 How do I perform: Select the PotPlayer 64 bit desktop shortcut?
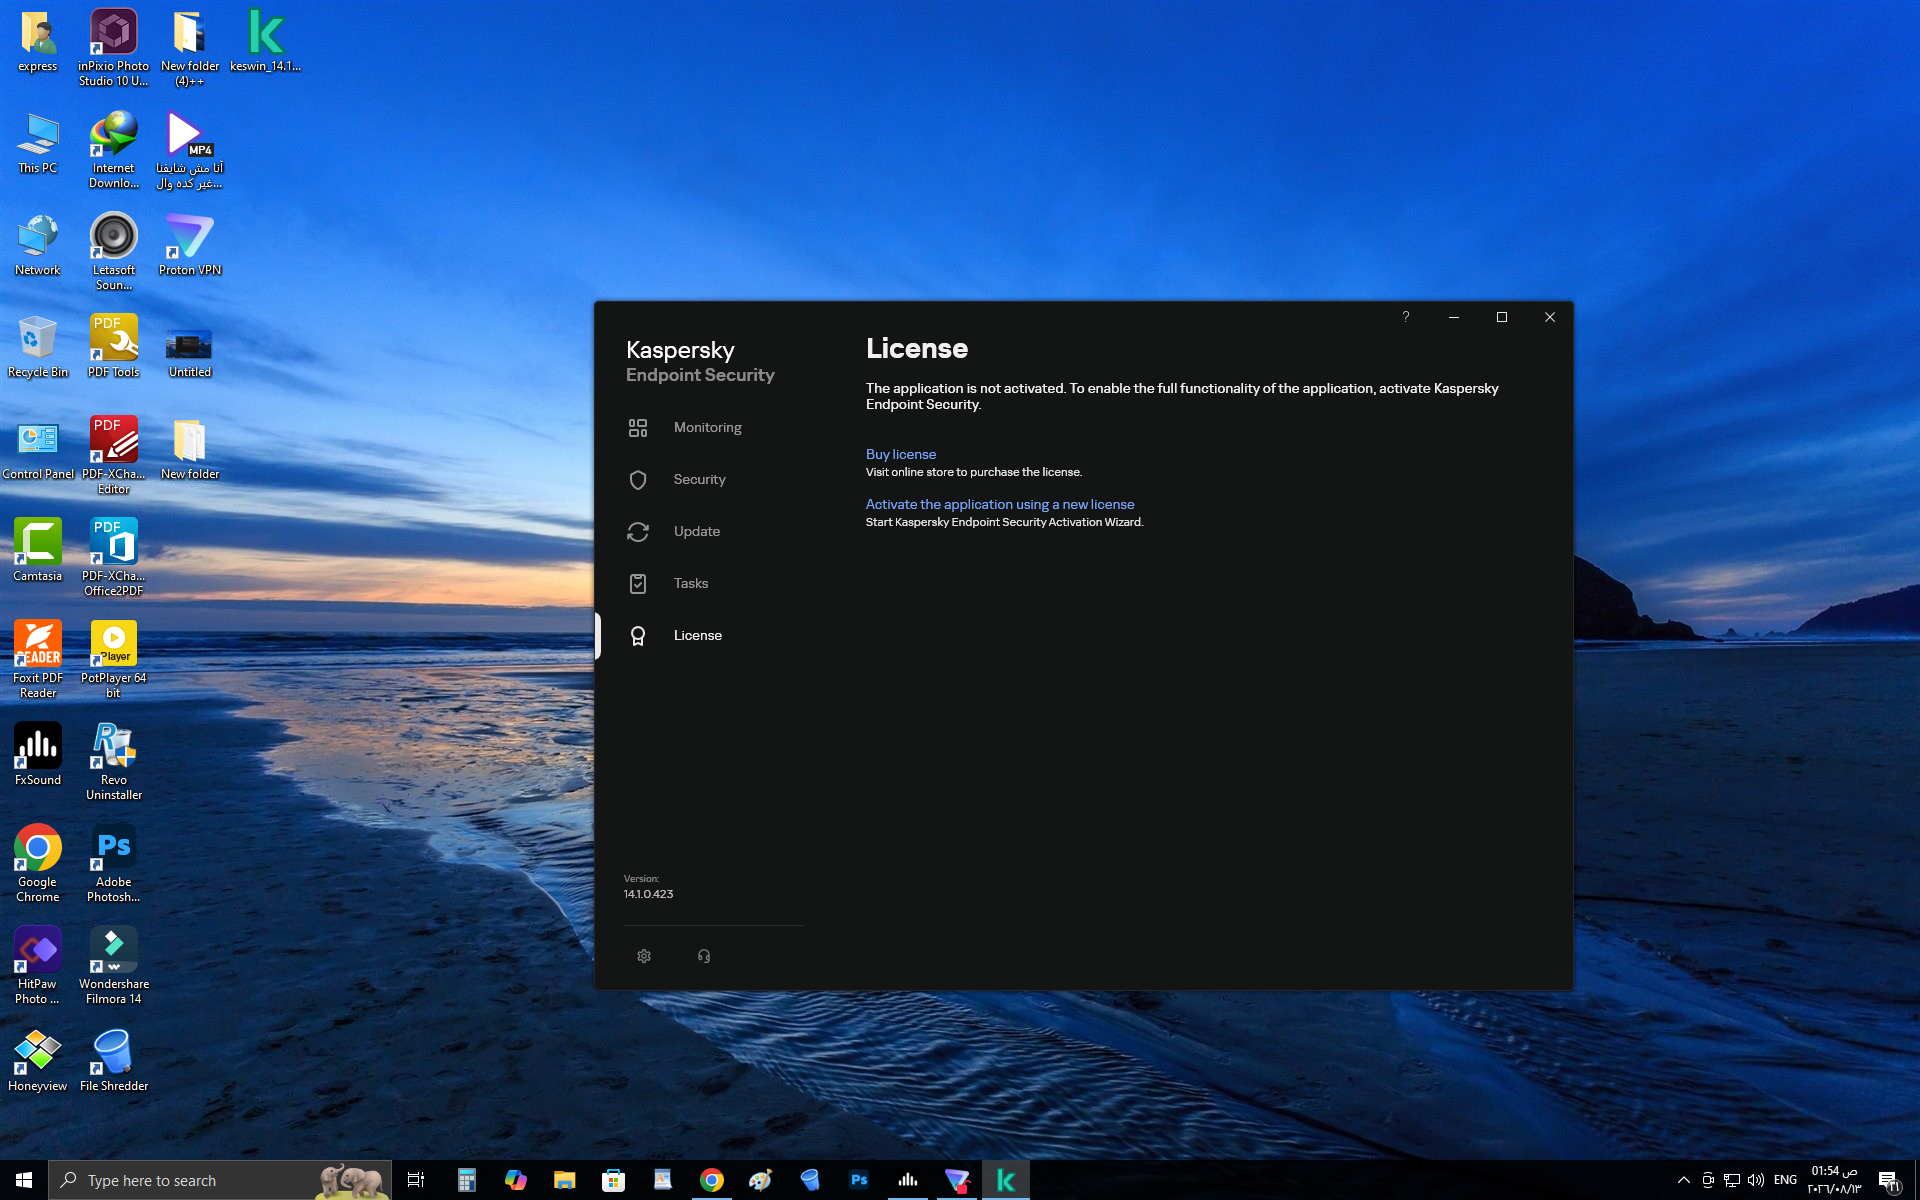pos(114,660)
